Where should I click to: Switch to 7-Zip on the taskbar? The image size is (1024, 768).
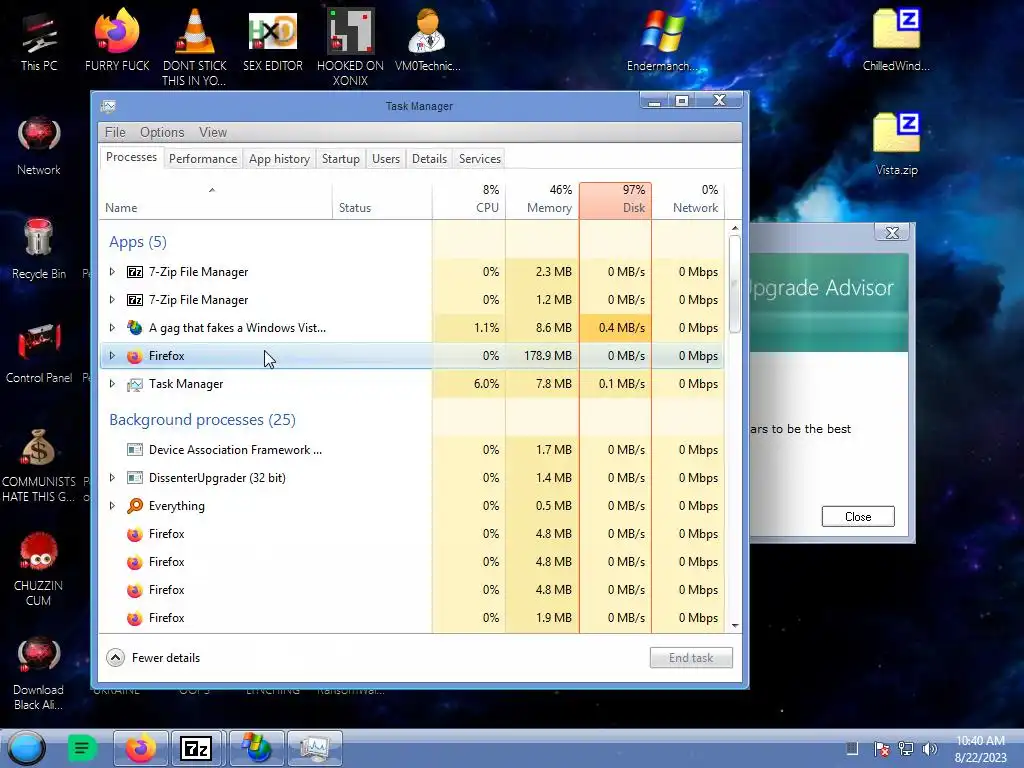(197, 748)
